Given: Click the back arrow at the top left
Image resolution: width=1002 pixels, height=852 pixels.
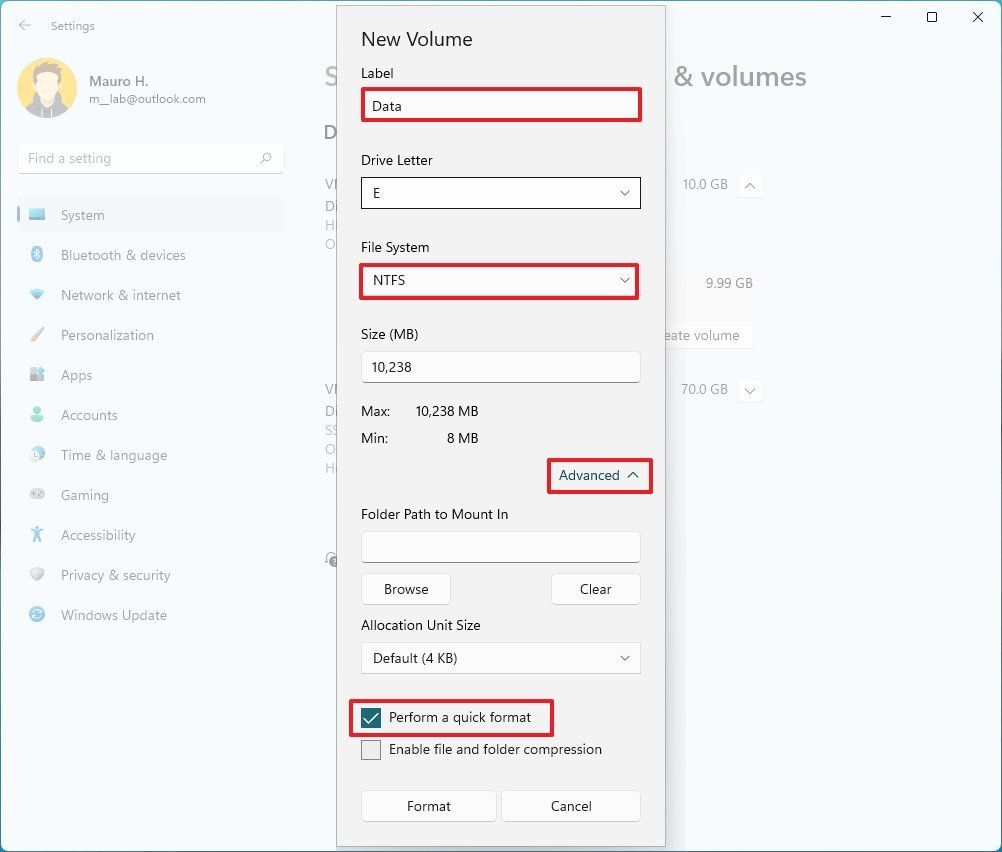Looking at the screenshot, I should (23, 25).
